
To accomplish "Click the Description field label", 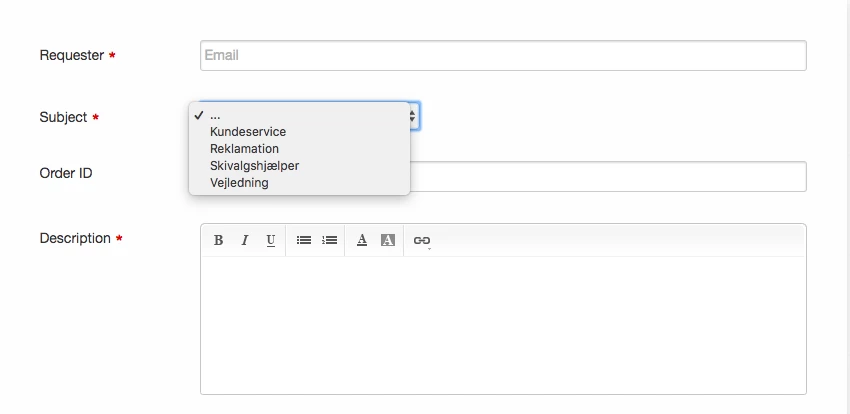I will click(x=75, y=238).
